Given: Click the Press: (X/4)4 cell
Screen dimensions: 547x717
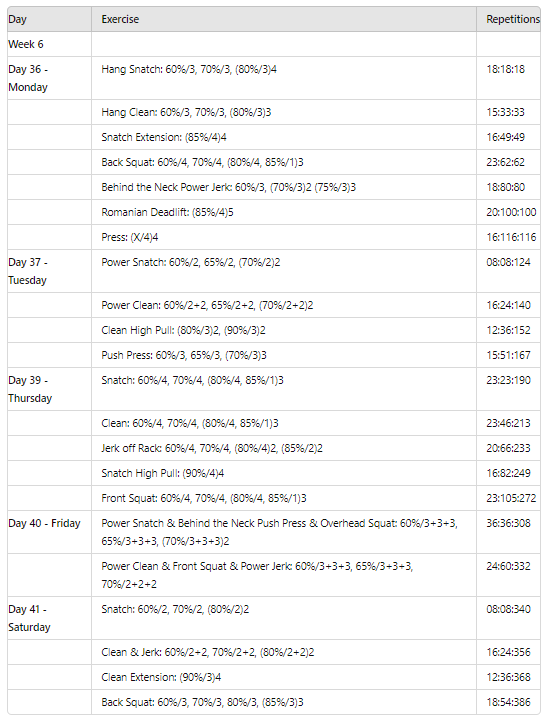Looking at the screenshot, I should (284, 237).
